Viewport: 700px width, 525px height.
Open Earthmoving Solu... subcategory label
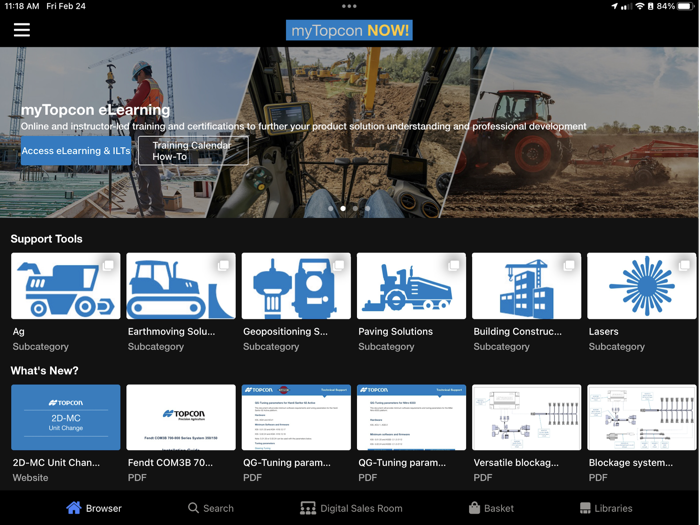(171, 332)
